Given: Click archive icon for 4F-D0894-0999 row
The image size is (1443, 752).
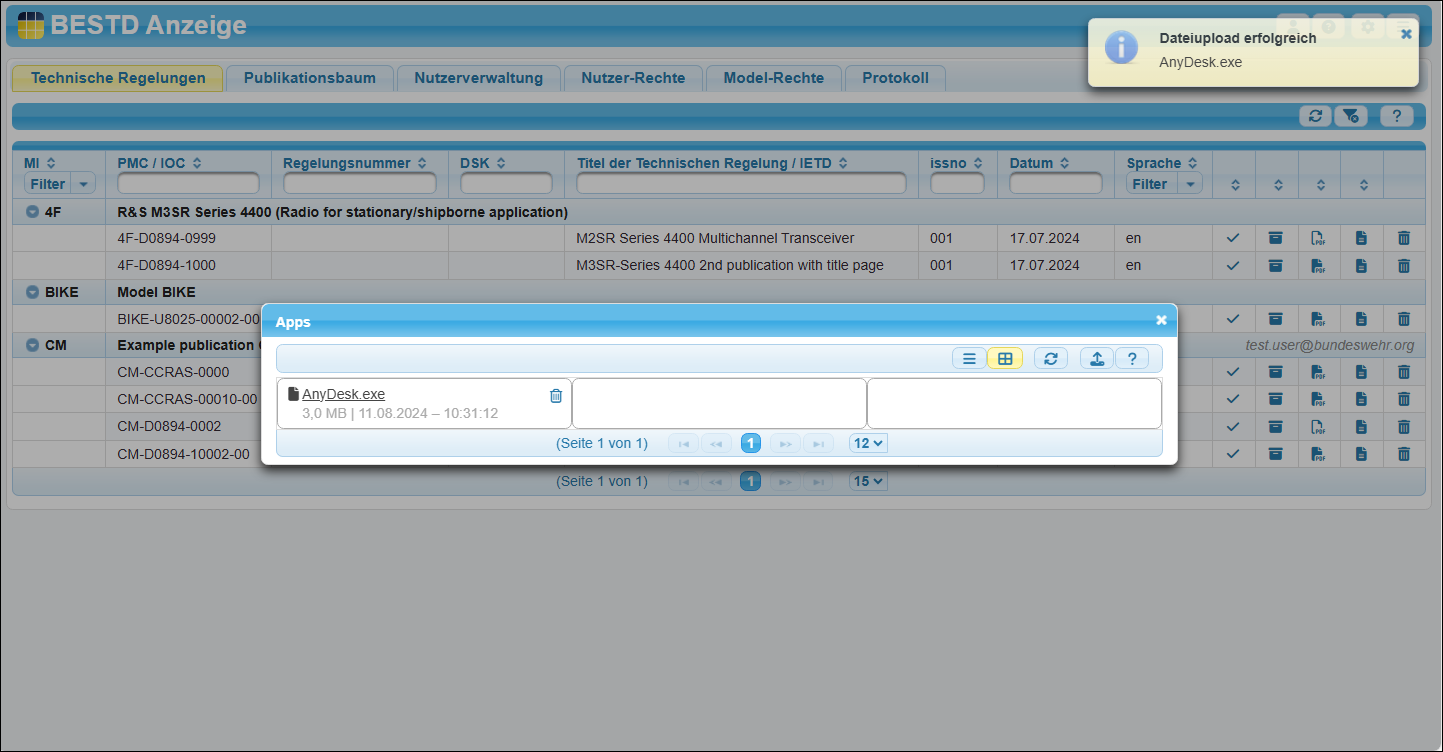Looking at the screenshot, I should click(x=1275, y=238).
